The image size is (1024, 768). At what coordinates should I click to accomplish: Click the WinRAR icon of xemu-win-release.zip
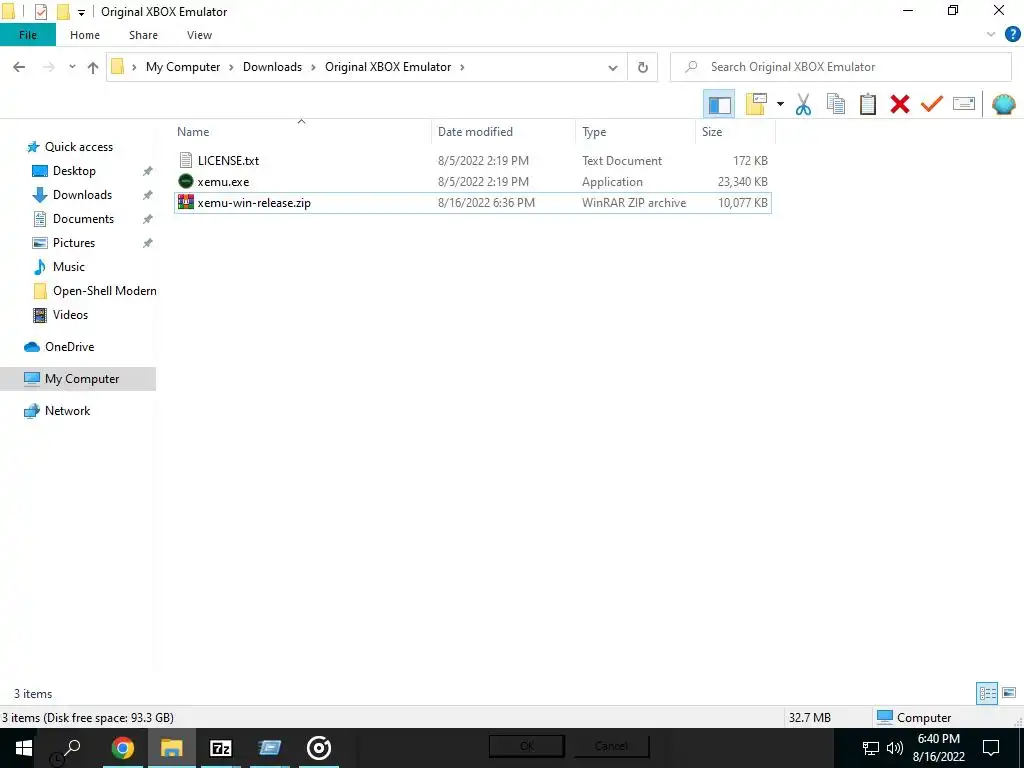[x=185, y=202]
